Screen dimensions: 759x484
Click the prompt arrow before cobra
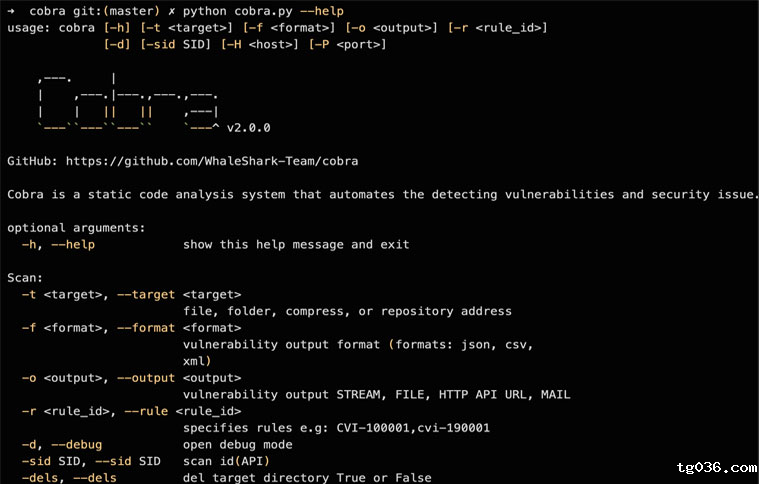(11, 11)
